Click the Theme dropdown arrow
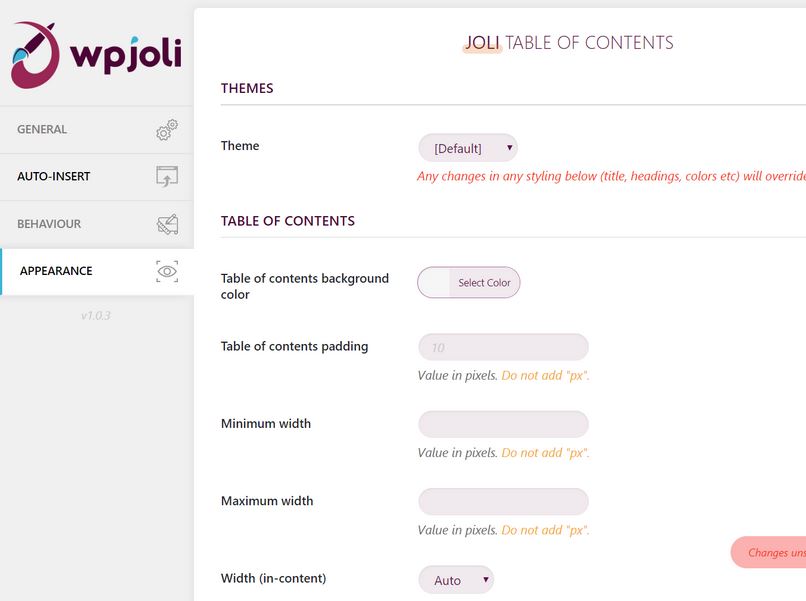Image resolution: width=806 pixels, height=601 pixels. [x=509, y=148]
